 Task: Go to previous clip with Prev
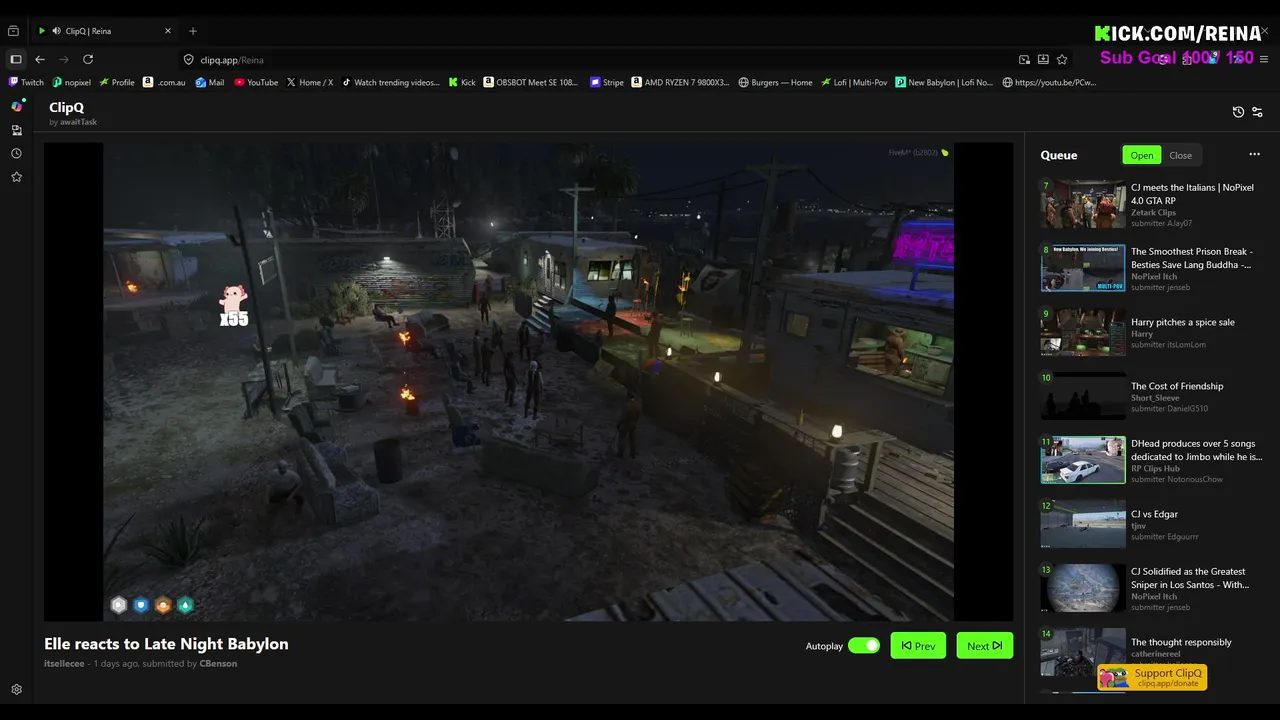coord(918,646)
